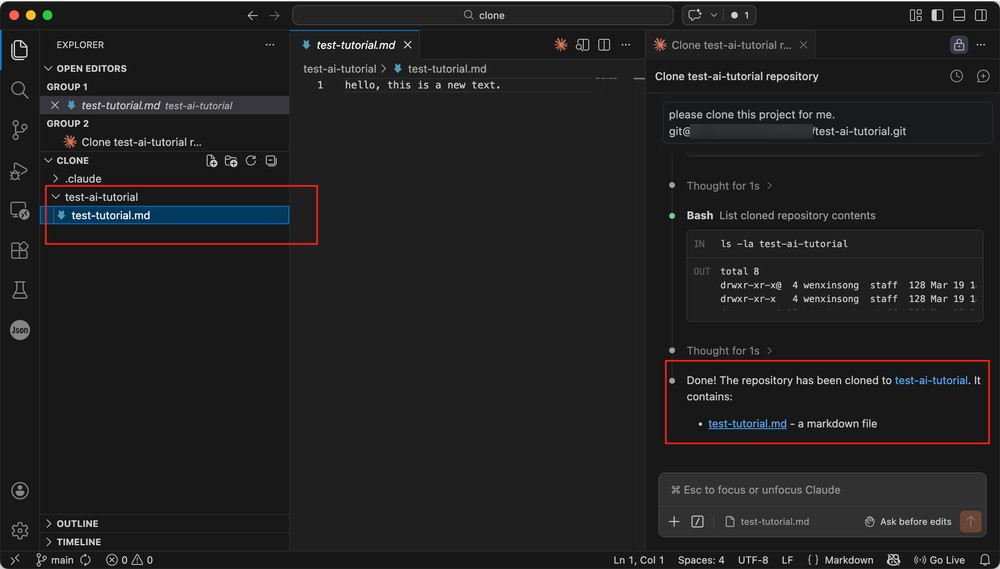Customize editor layout
The width and height of the screenshot is (1000, 569).
coord(916,15)
